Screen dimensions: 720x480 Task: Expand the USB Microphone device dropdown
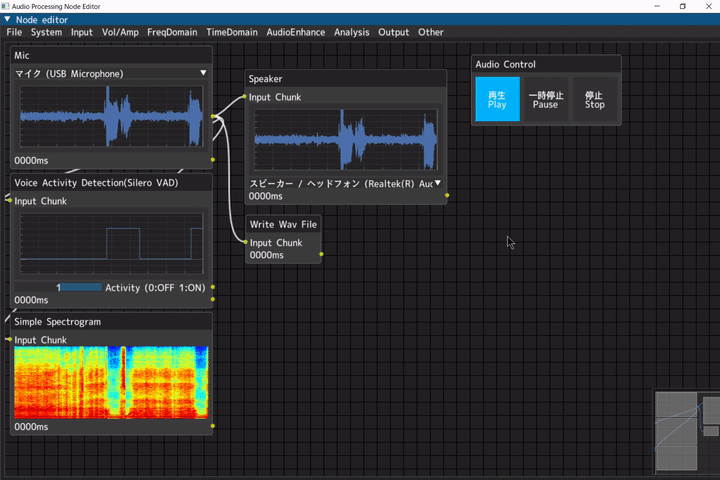pyautogui.click(x=111, y=73)
